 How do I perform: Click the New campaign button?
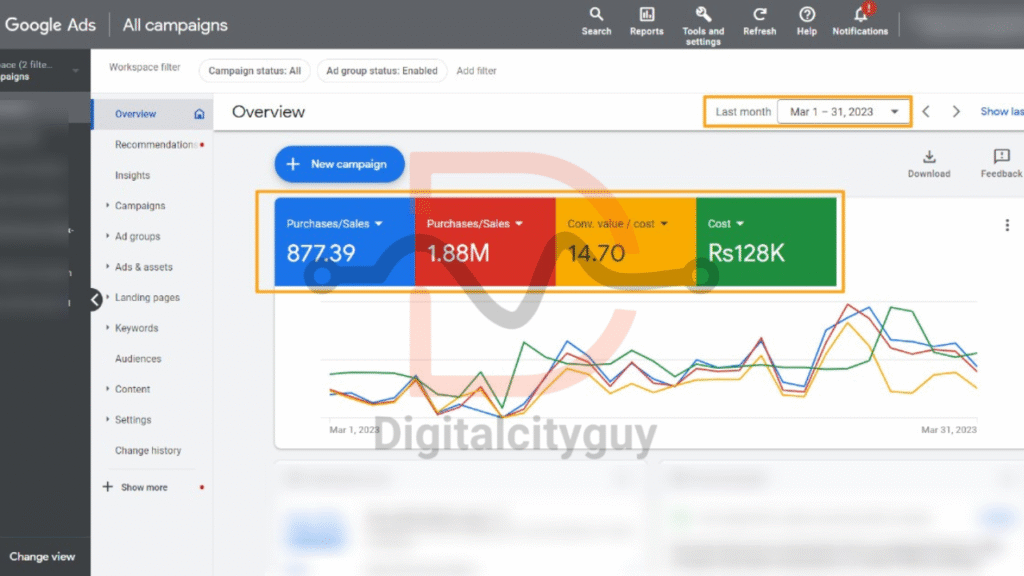coord(339,164)
